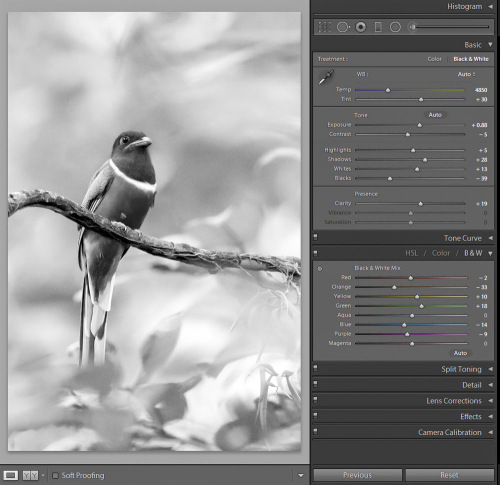Toggle the Split Toning panel switch

pyautogui.click(x=315, y=369)
